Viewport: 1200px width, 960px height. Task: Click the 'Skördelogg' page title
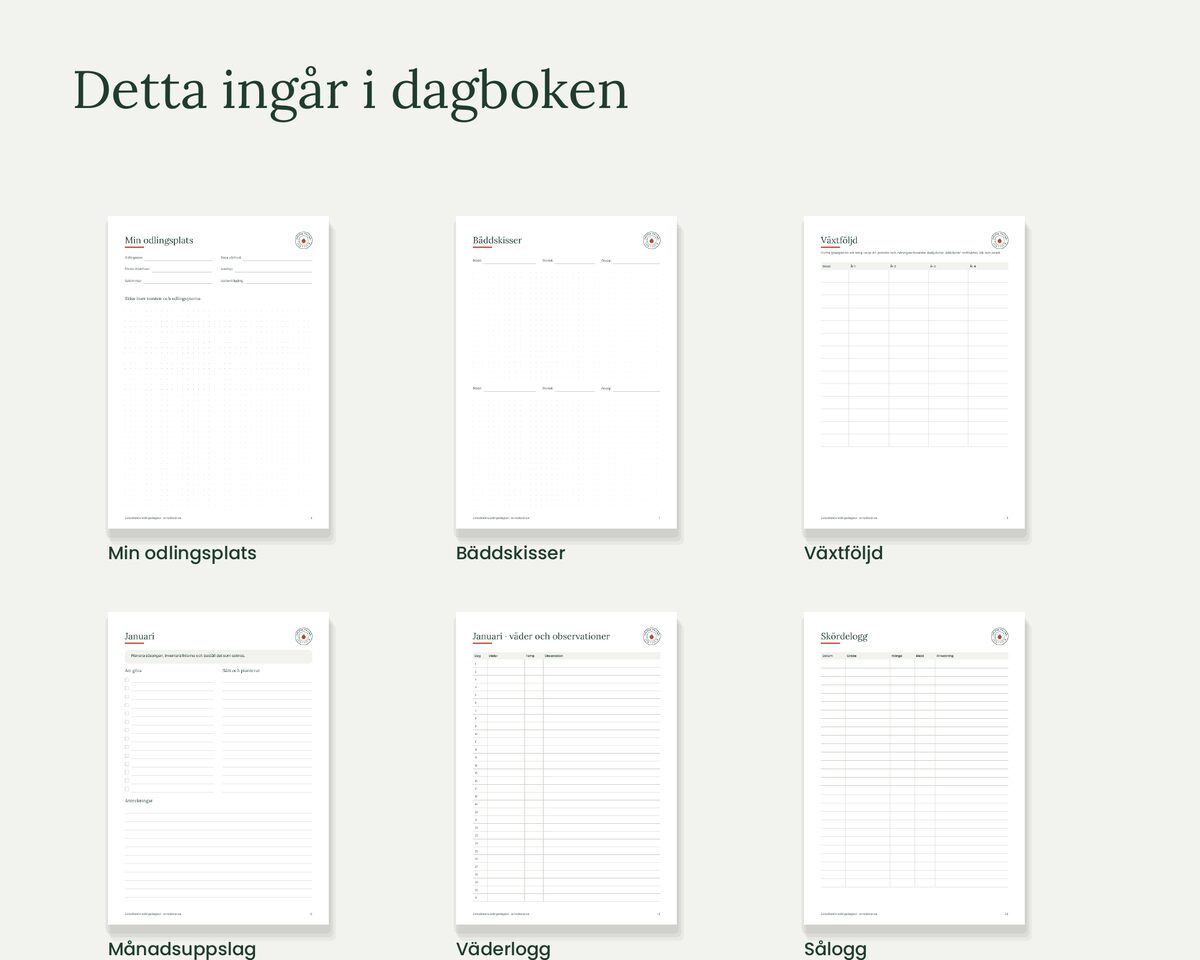point(844,636)
